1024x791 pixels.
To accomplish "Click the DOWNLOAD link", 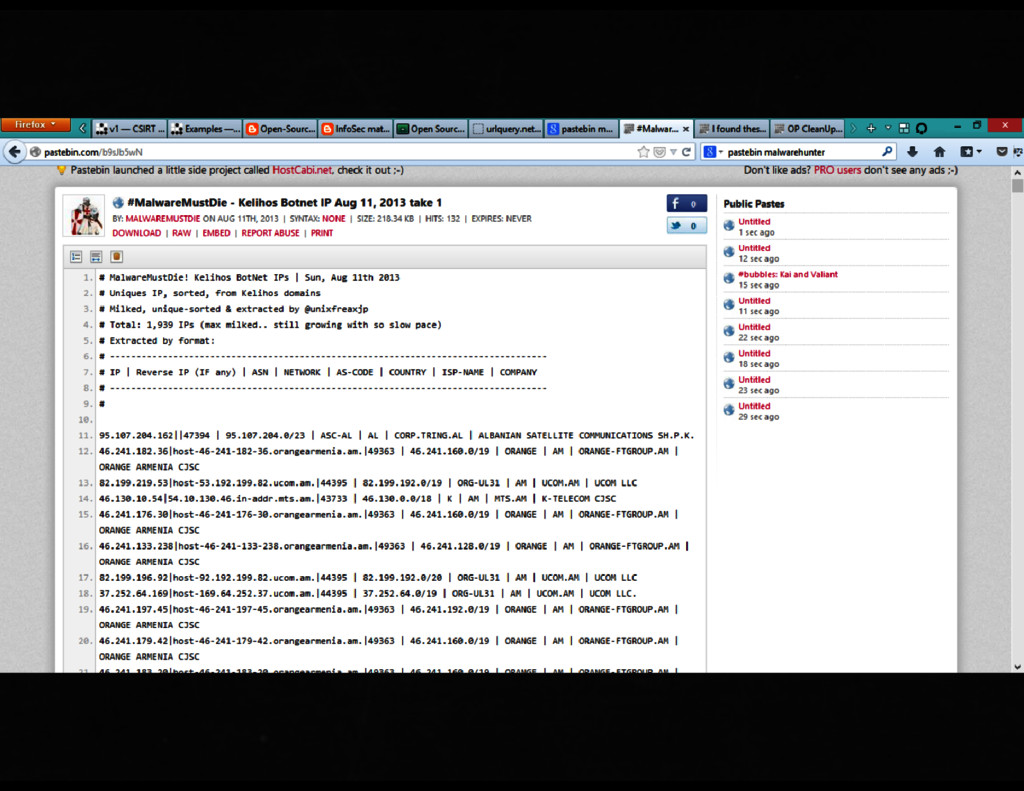I will click(136, 233).
